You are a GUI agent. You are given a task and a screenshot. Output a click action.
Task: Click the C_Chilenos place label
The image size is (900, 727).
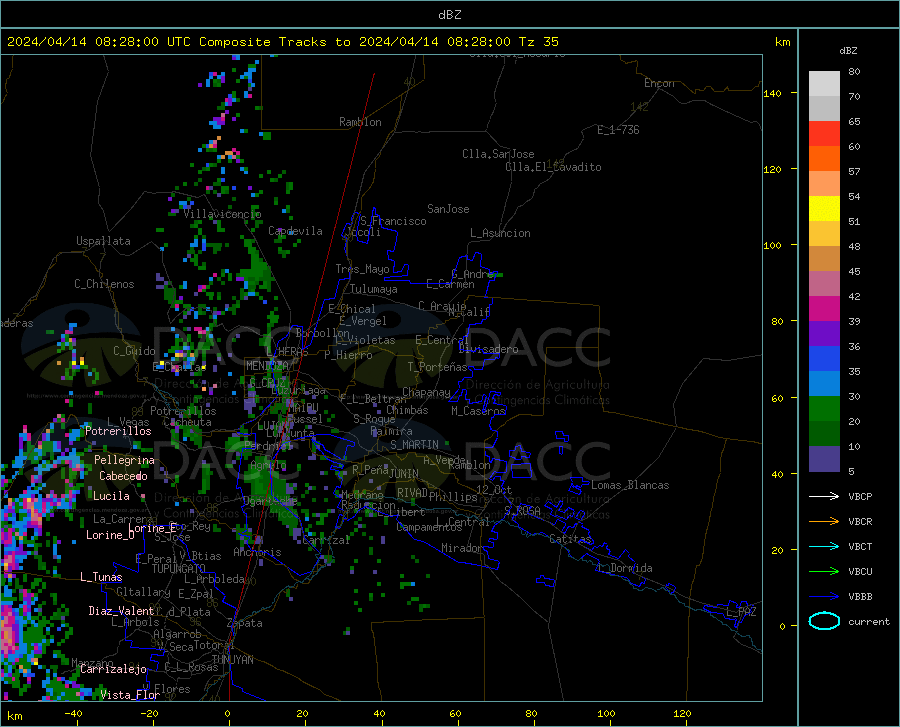click(x=104, y=284)
